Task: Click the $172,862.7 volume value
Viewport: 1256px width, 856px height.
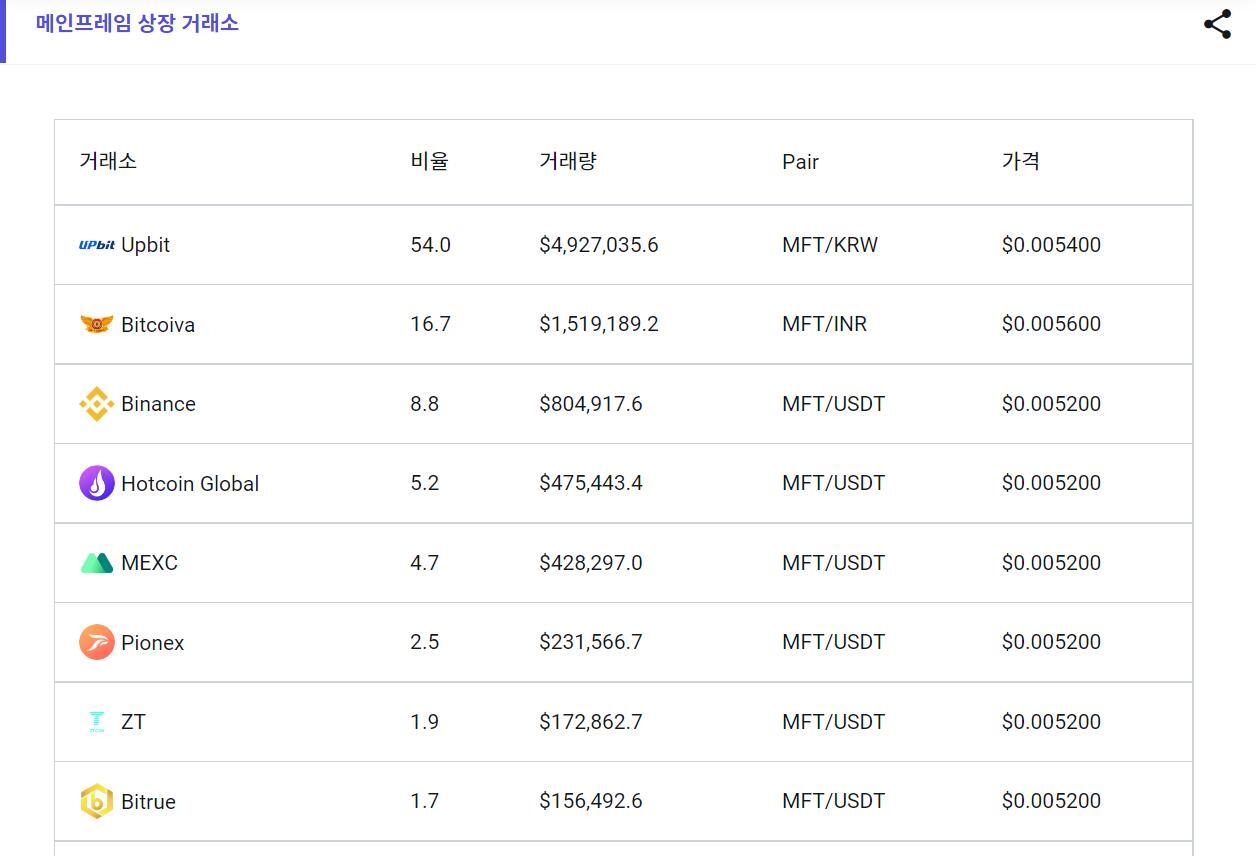Action: [591, 722]
